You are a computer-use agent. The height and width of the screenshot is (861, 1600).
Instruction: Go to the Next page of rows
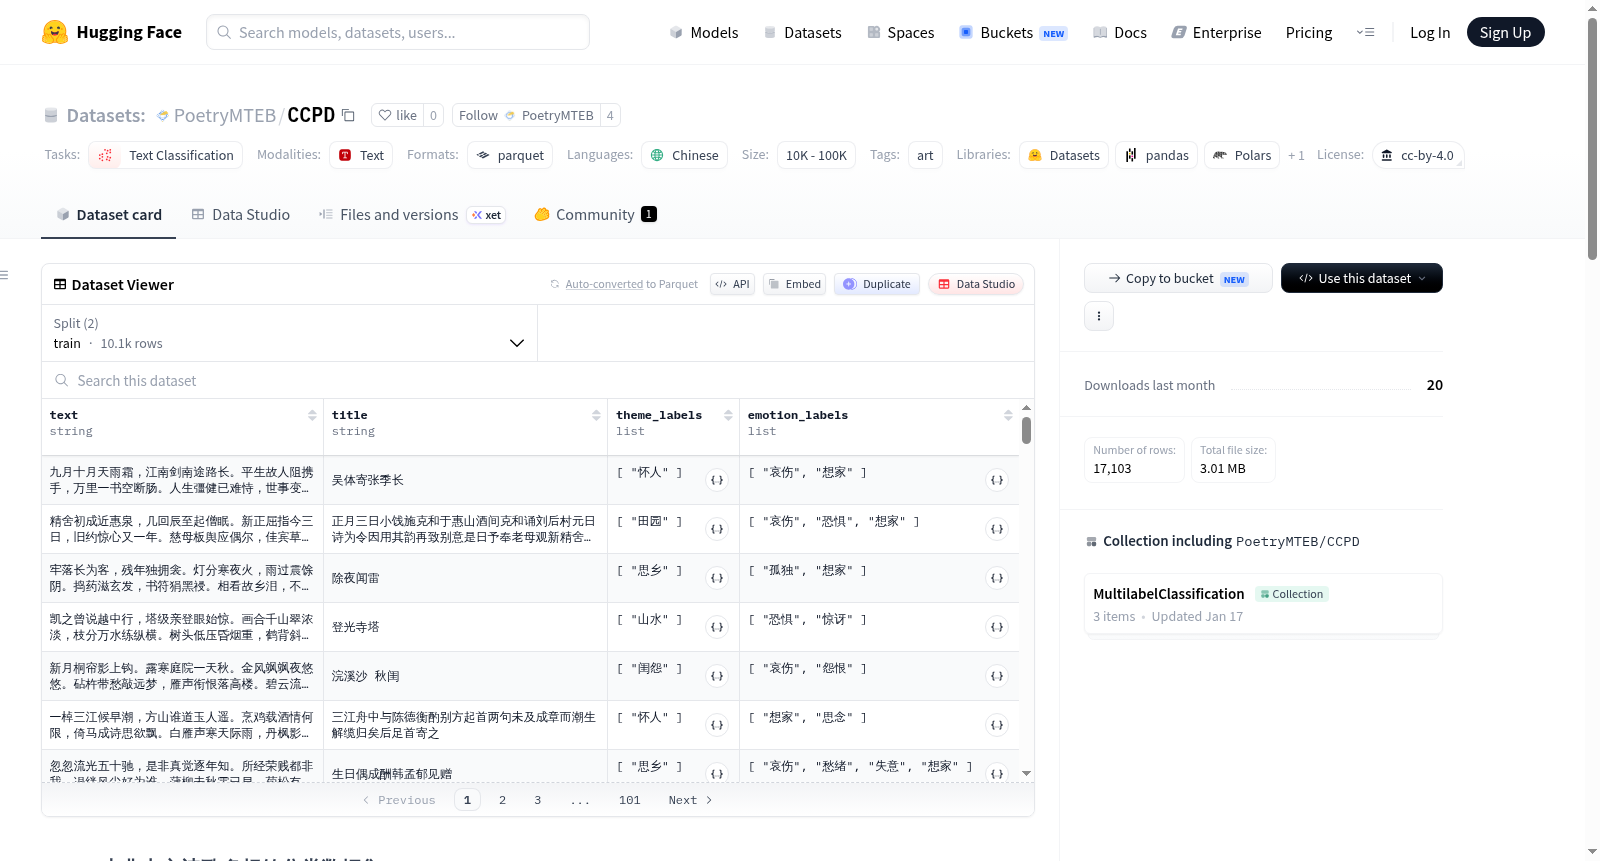(x=690, y=800)
